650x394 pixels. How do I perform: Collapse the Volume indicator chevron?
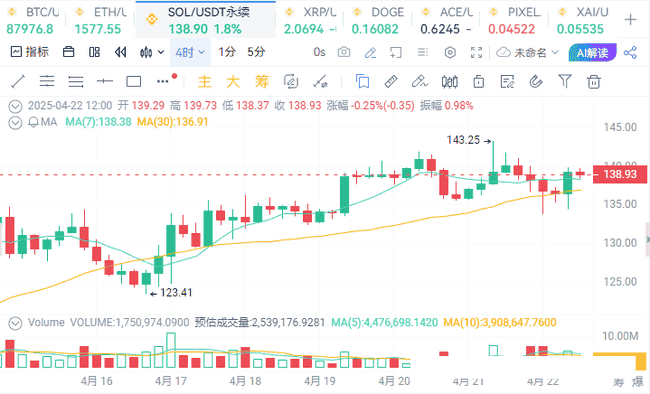(15, 323)
